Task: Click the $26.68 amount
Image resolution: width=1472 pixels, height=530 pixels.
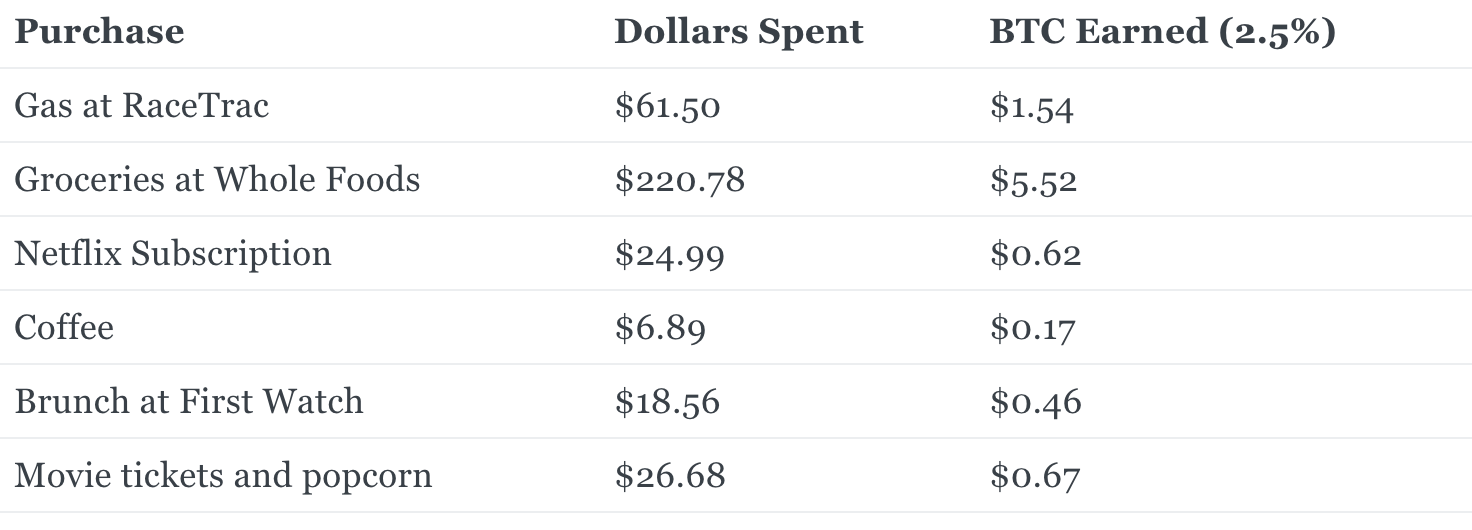Action: coord(669,476)
